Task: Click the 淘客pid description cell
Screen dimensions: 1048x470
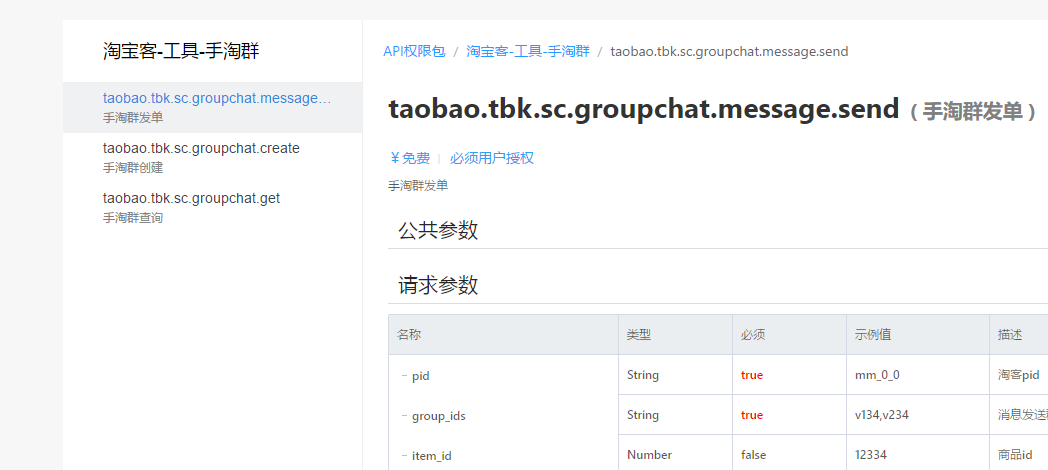Action: pos(1018,375)
